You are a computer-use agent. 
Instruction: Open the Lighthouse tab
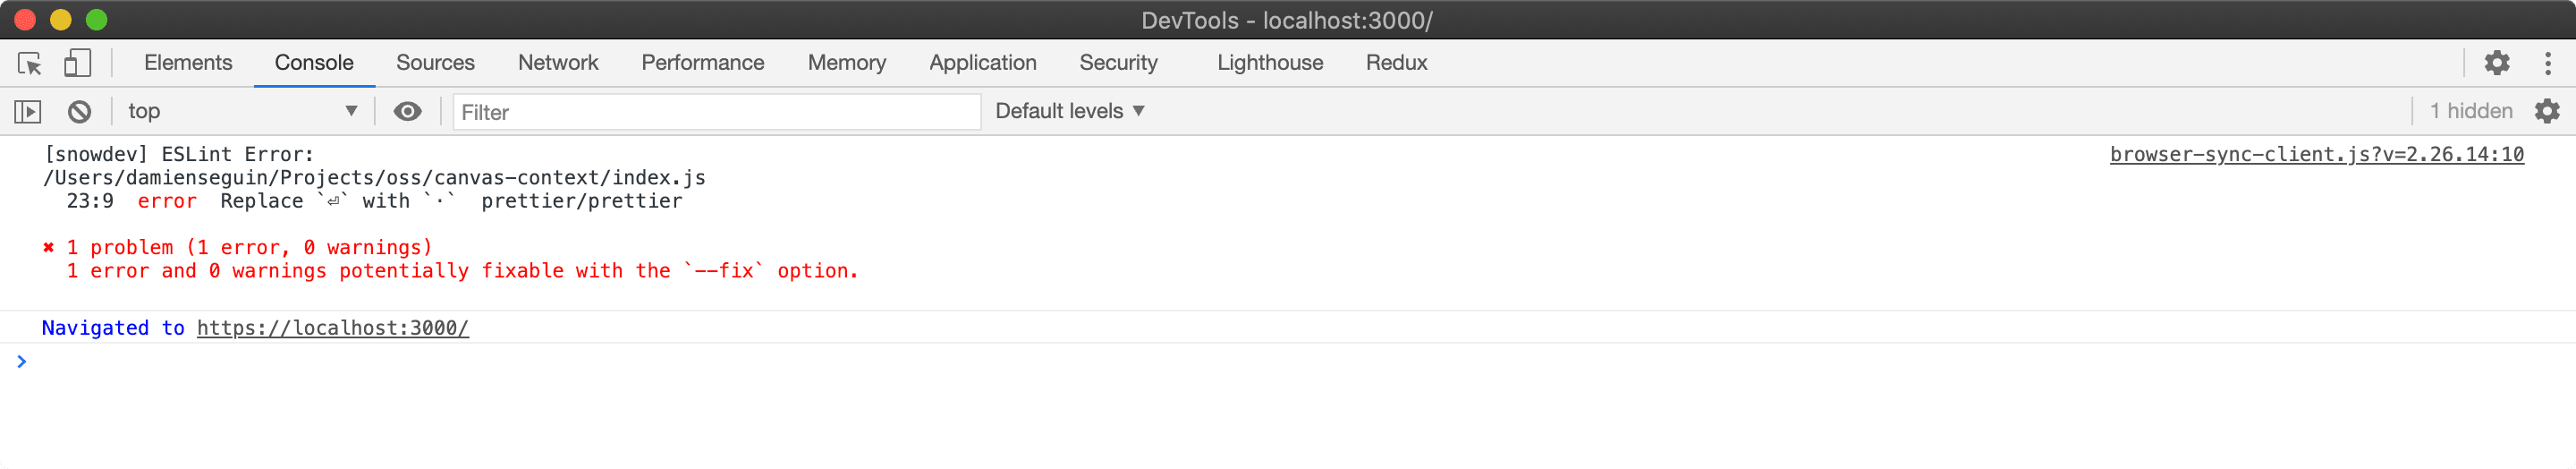click(1270, 63)
